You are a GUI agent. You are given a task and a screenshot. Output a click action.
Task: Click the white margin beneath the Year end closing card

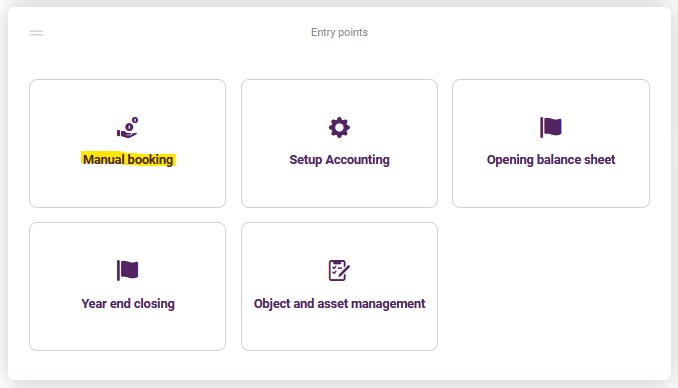(128, 365)
